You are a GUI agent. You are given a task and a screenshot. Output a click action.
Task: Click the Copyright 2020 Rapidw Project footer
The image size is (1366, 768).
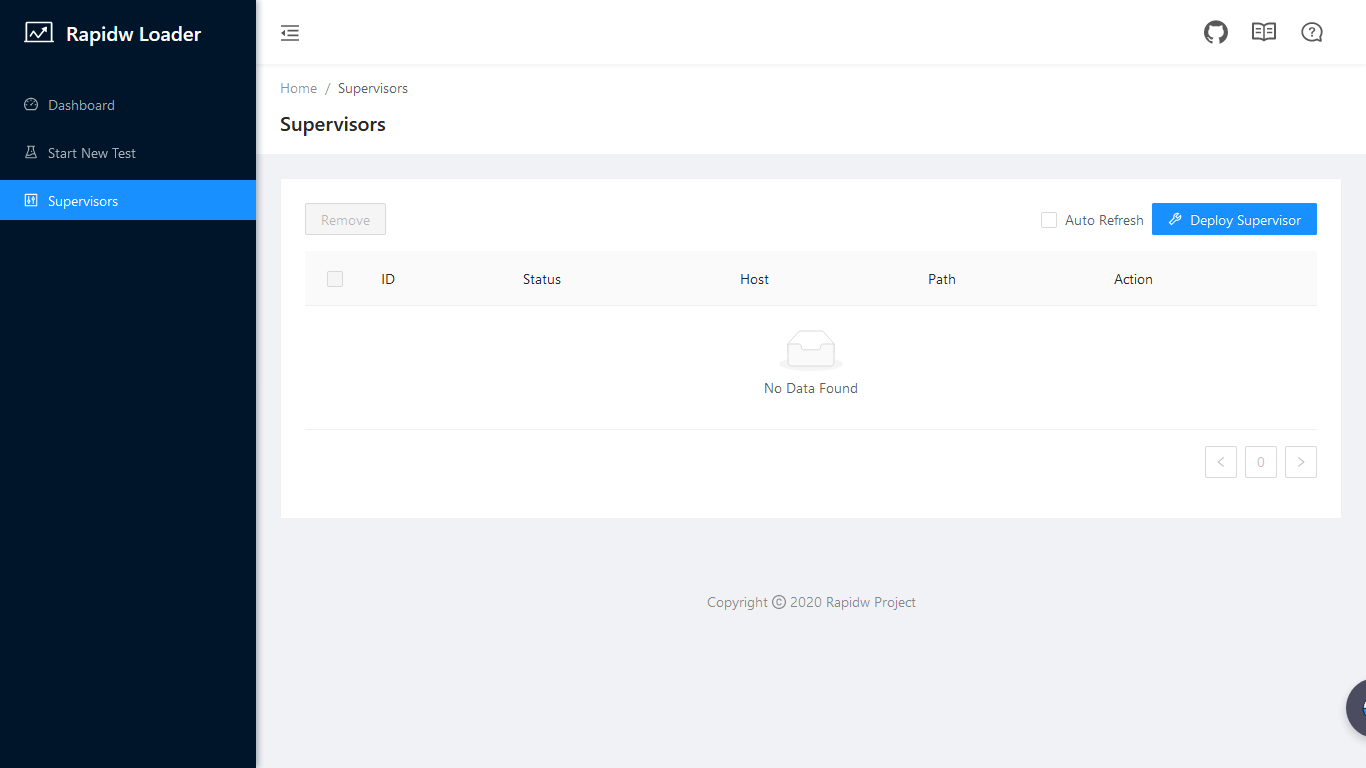(x=811, y=602)
